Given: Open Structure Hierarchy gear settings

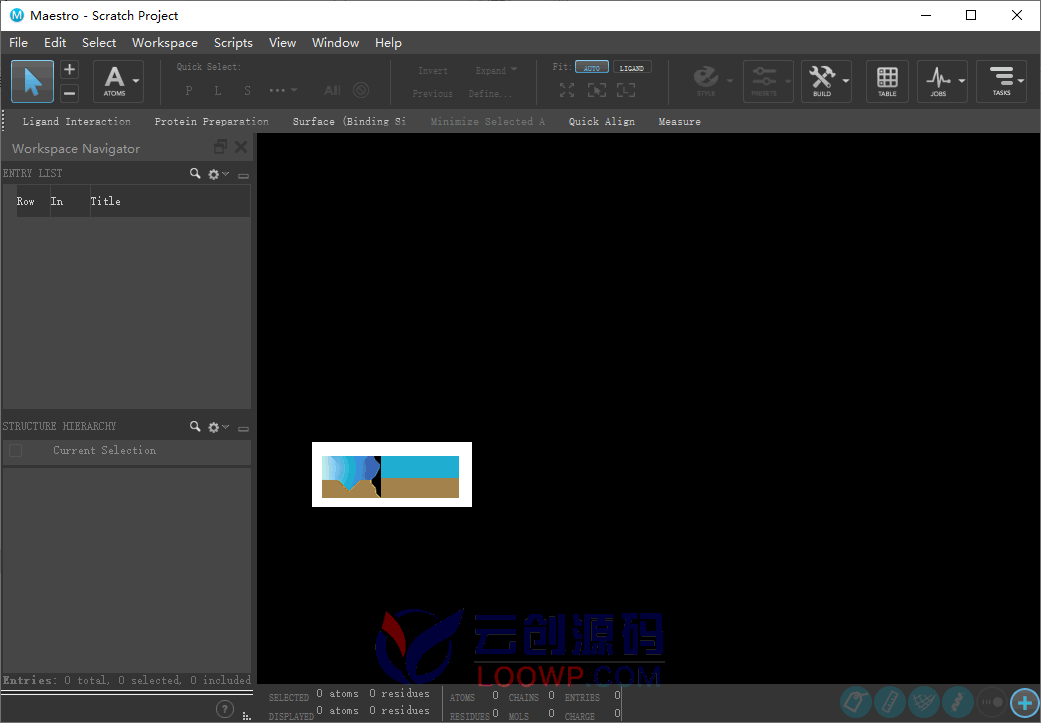Looking at the screenshot, I should [x=218, y=427].
